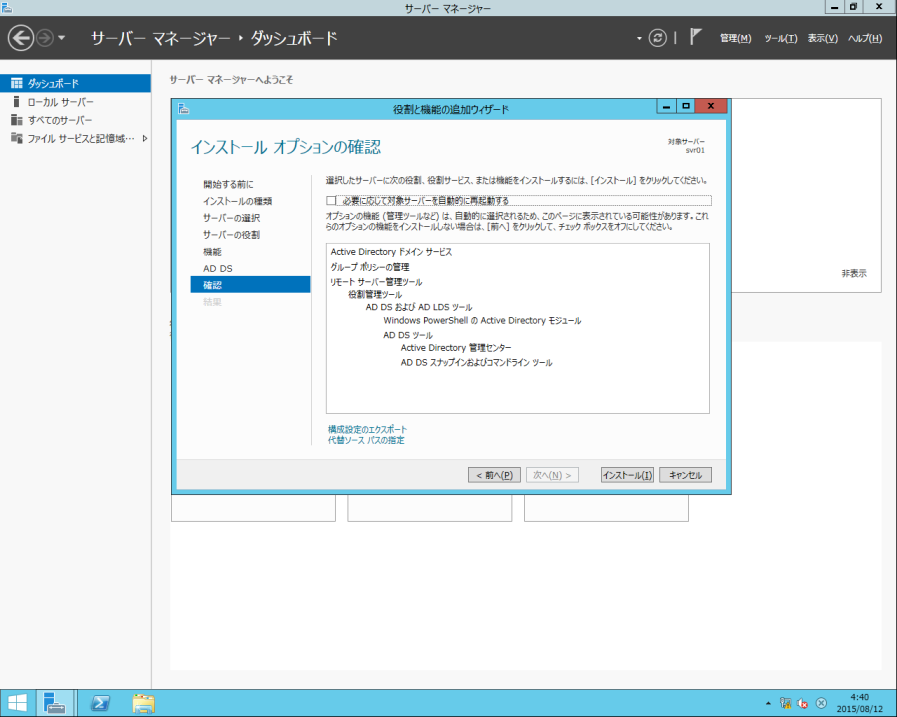The height and width of the screenshot is (717, 897).
Task: Select ダッシュボード in the left sidebar
Action: 76,83
